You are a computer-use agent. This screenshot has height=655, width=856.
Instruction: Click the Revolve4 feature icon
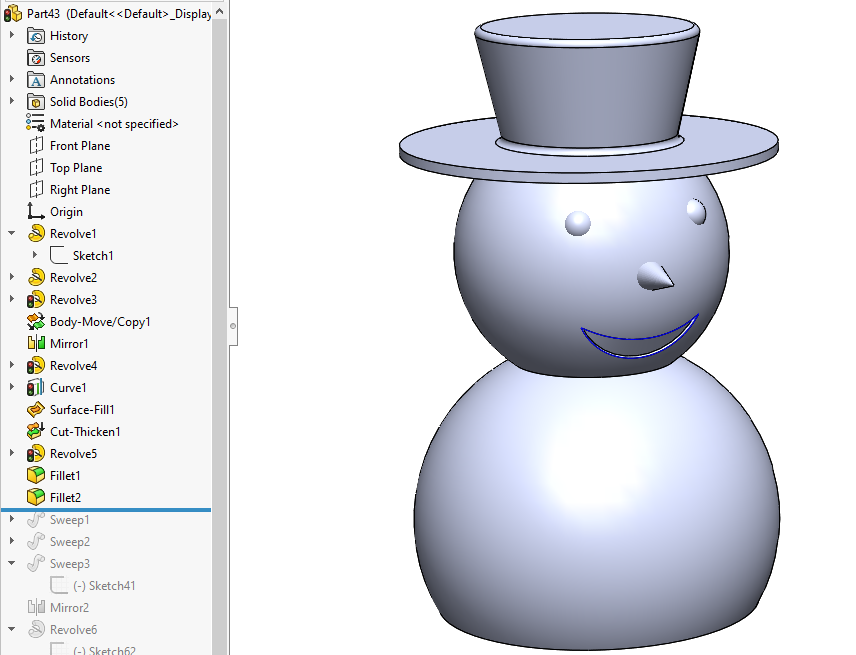(x=36, y=366)
